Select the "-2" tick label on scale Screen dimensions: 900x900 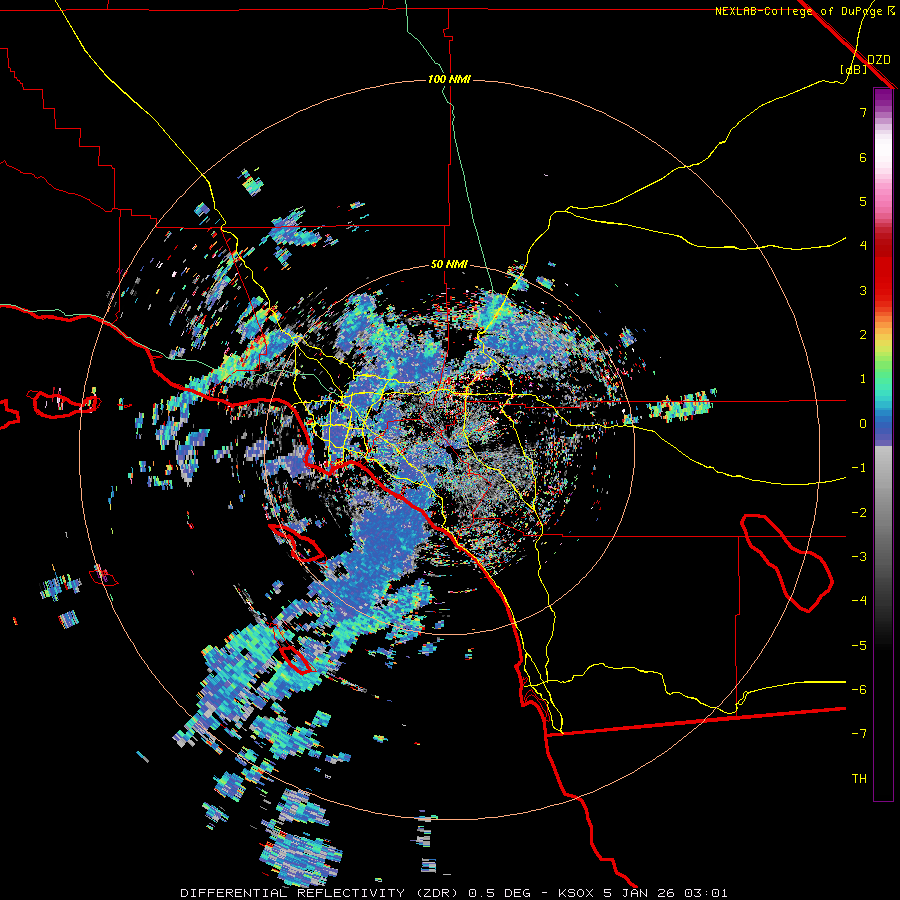859,513
